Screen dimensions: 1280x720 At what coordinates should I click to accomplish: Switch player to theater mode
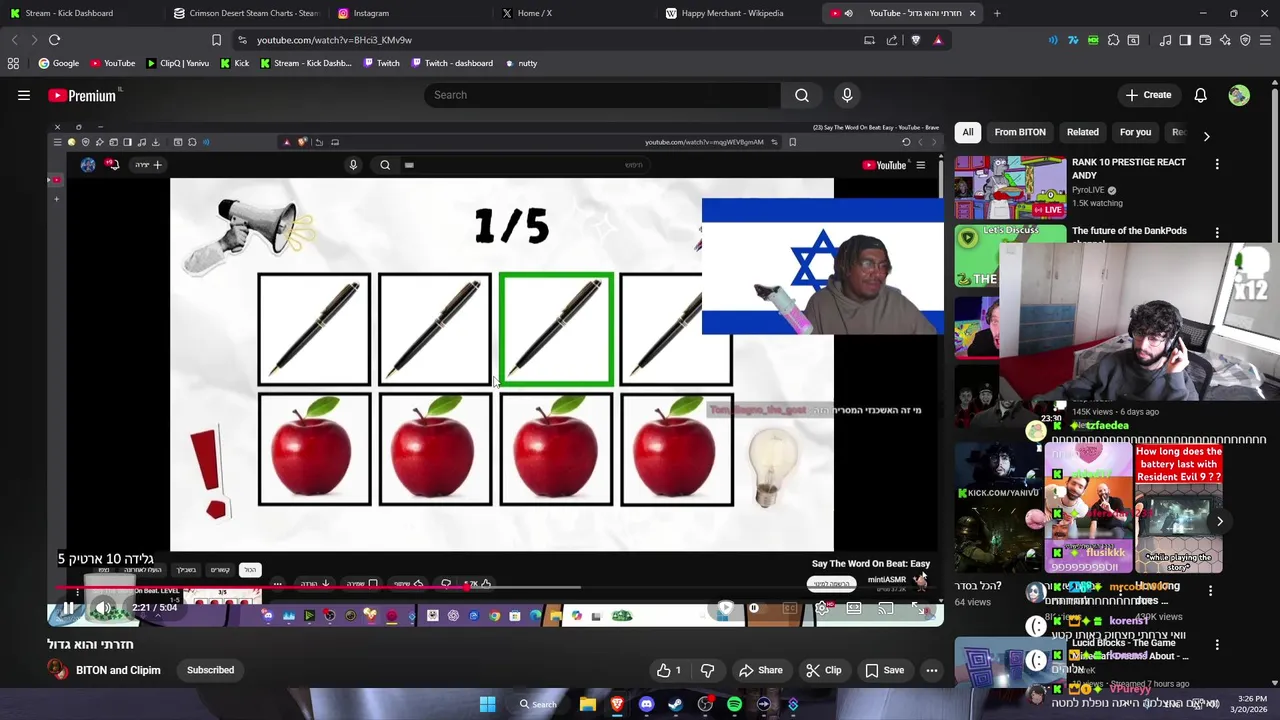point(854,608)
